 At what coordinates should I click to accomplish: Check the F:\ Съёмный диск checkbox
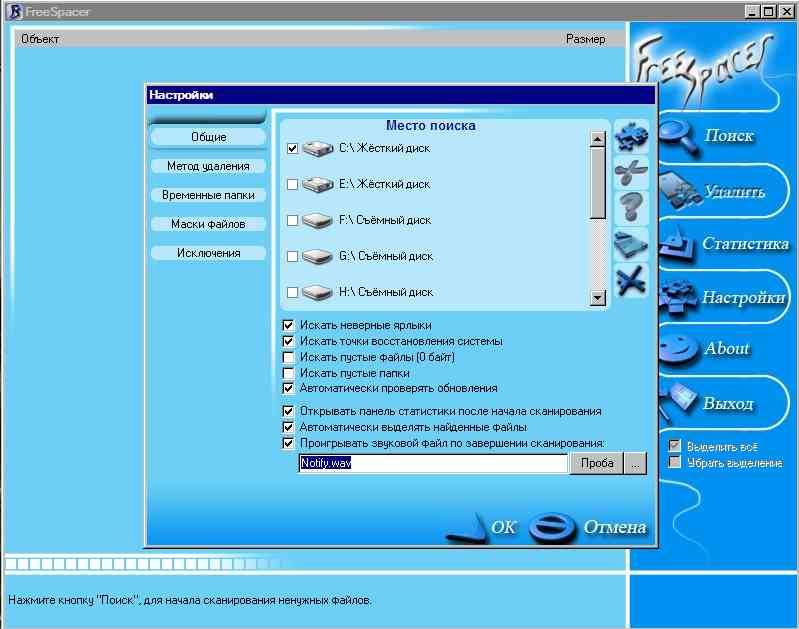click(293, 220)
